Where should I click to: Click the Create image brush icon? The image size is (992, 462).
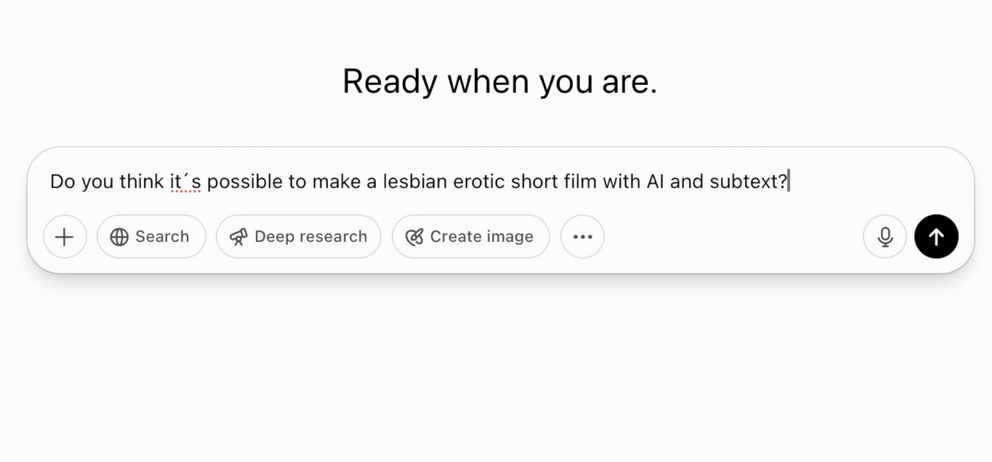[x=414, y=237]
